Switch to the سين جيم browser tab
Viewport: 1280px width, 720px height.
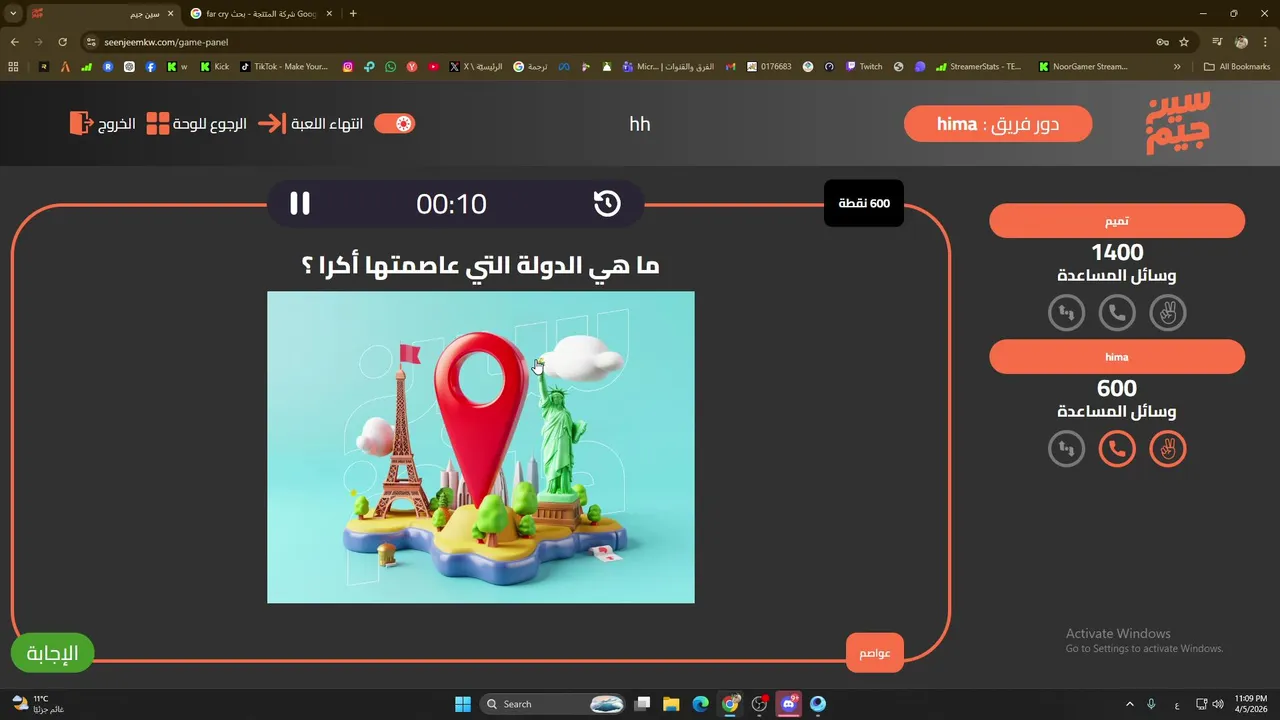pos(103,14)
